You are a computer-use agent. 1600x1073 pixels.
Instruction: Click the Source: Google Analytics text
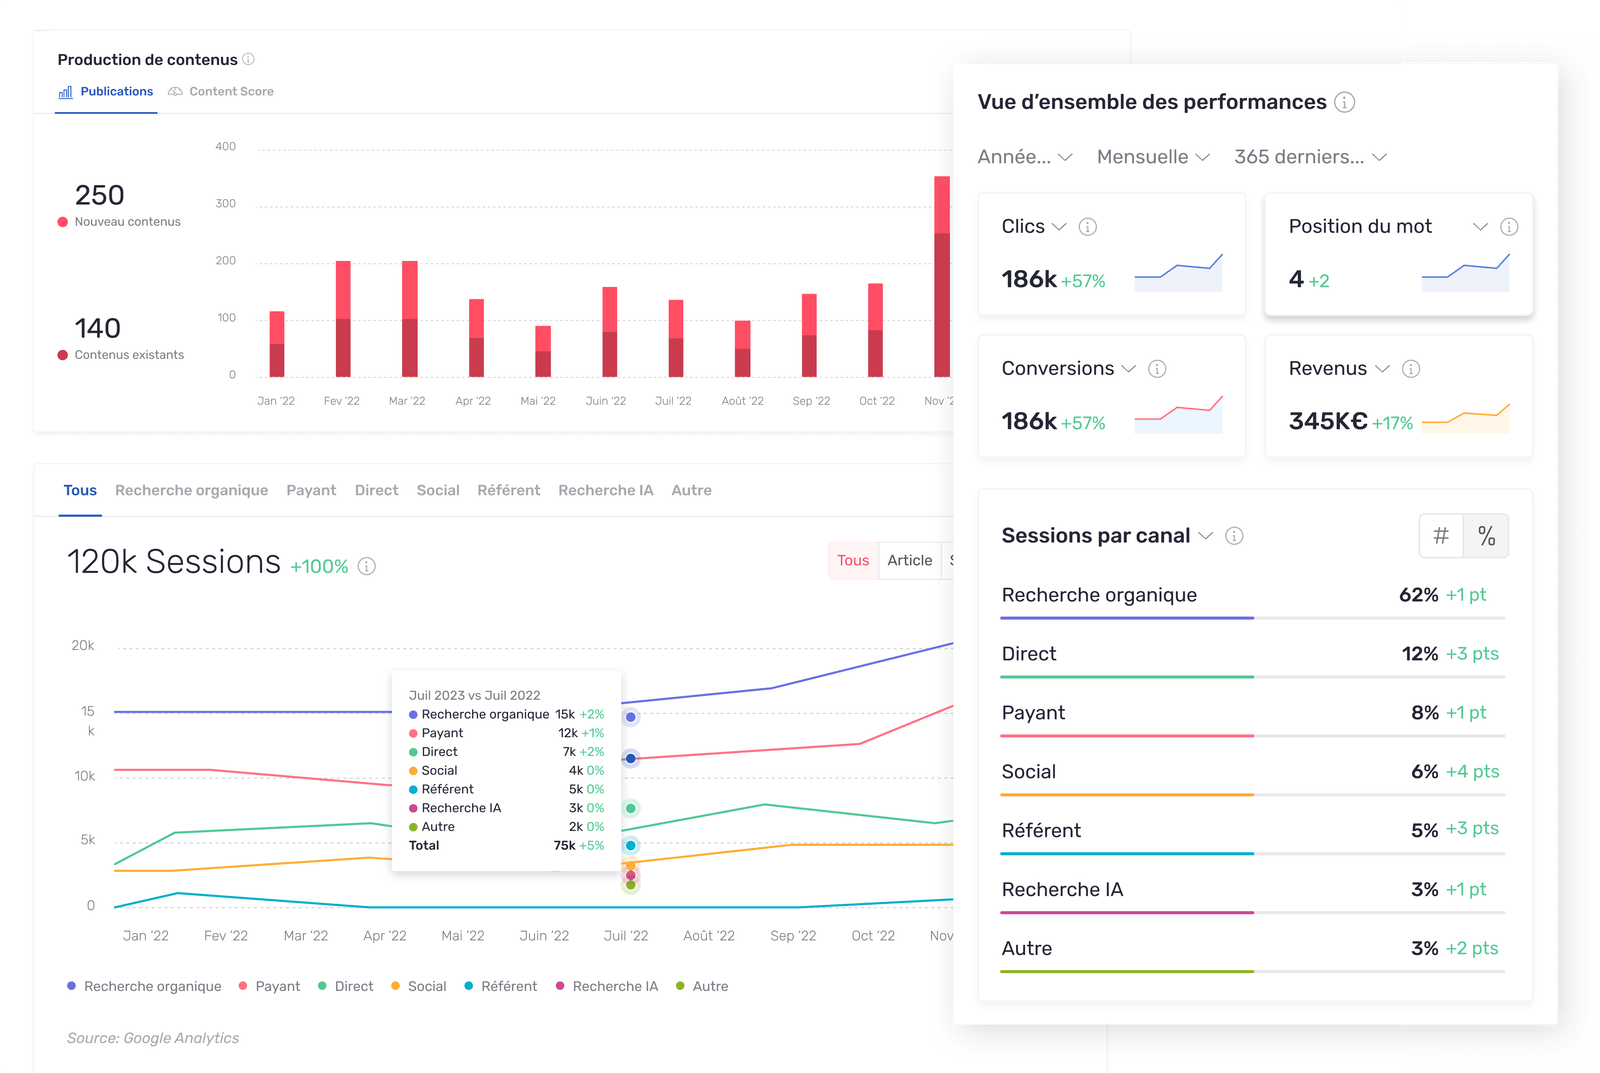coord(153,1038)
